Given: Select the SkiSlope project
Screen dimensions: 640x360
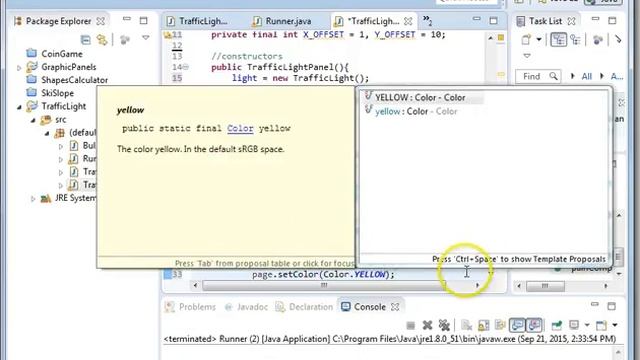Looking at the screenshot, I should 57,93.
